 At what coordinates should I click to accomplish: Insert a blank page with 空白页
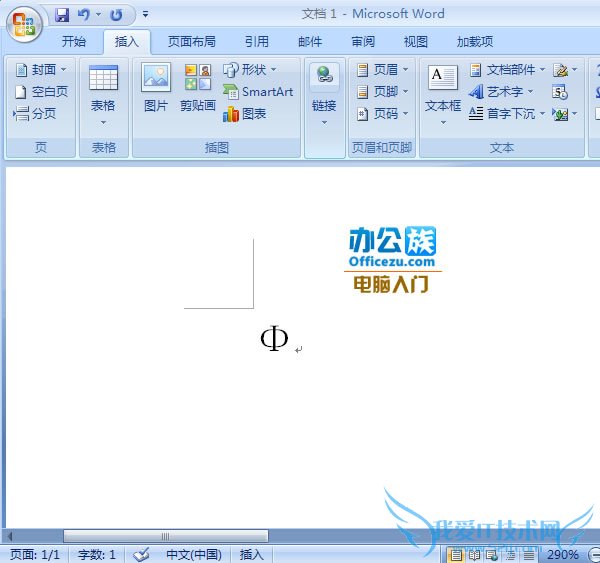pyautogui.click(x=41, y=92)
